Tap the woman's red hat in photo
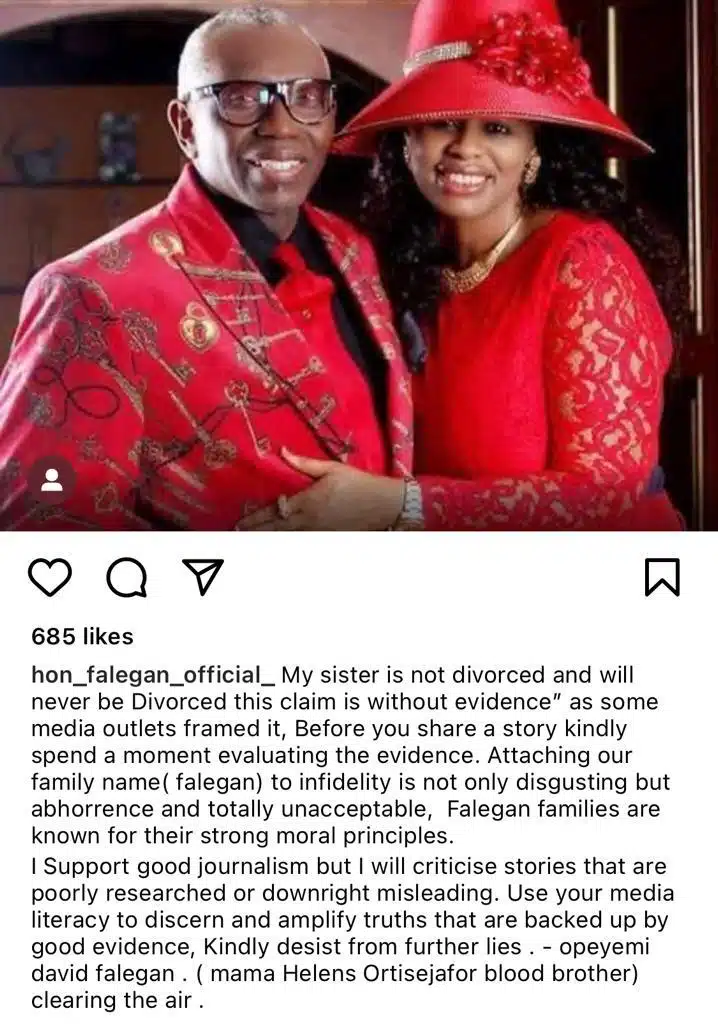Viewport: 718px width, 1024px height. pyautogui.click(x=495, y=77)
